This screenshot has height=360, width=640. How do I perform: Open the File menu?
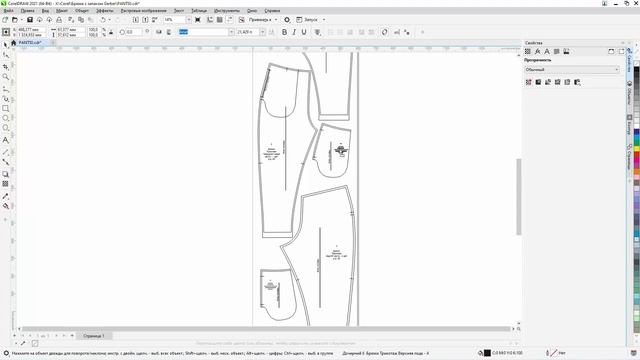pos(9,11)
